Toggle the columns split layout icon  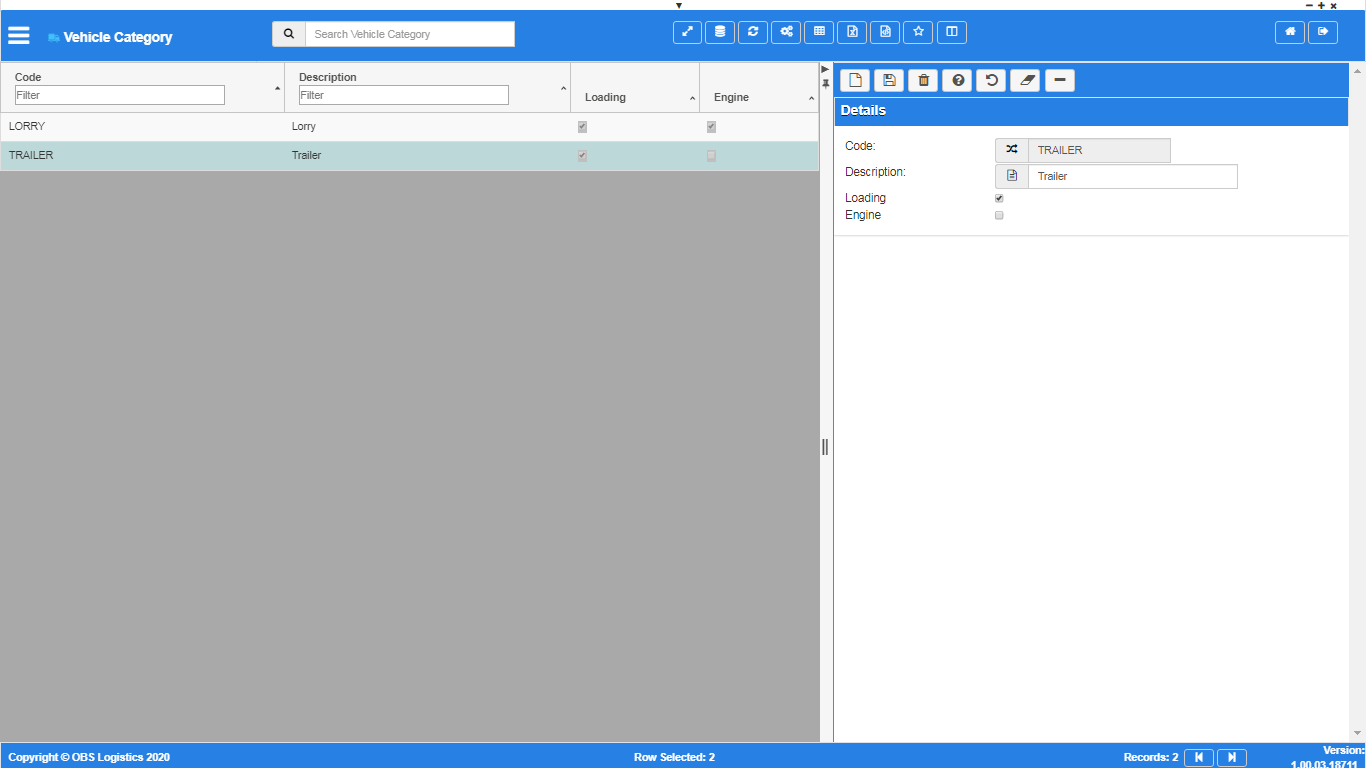[951, 32]
